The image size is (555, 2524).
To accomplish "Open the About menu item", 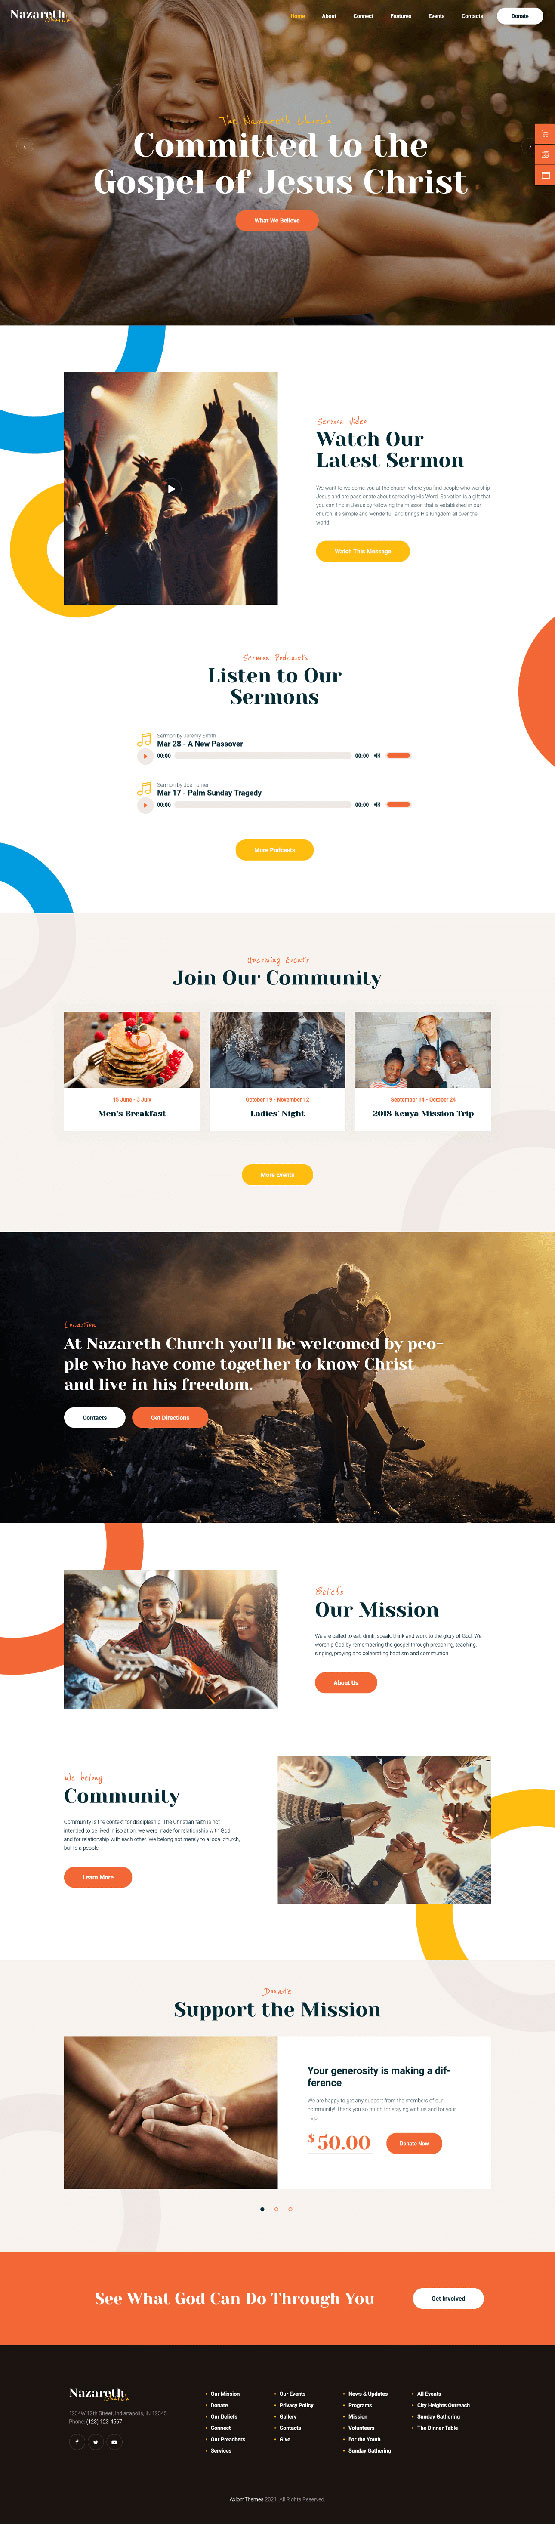I will point(329,16).
